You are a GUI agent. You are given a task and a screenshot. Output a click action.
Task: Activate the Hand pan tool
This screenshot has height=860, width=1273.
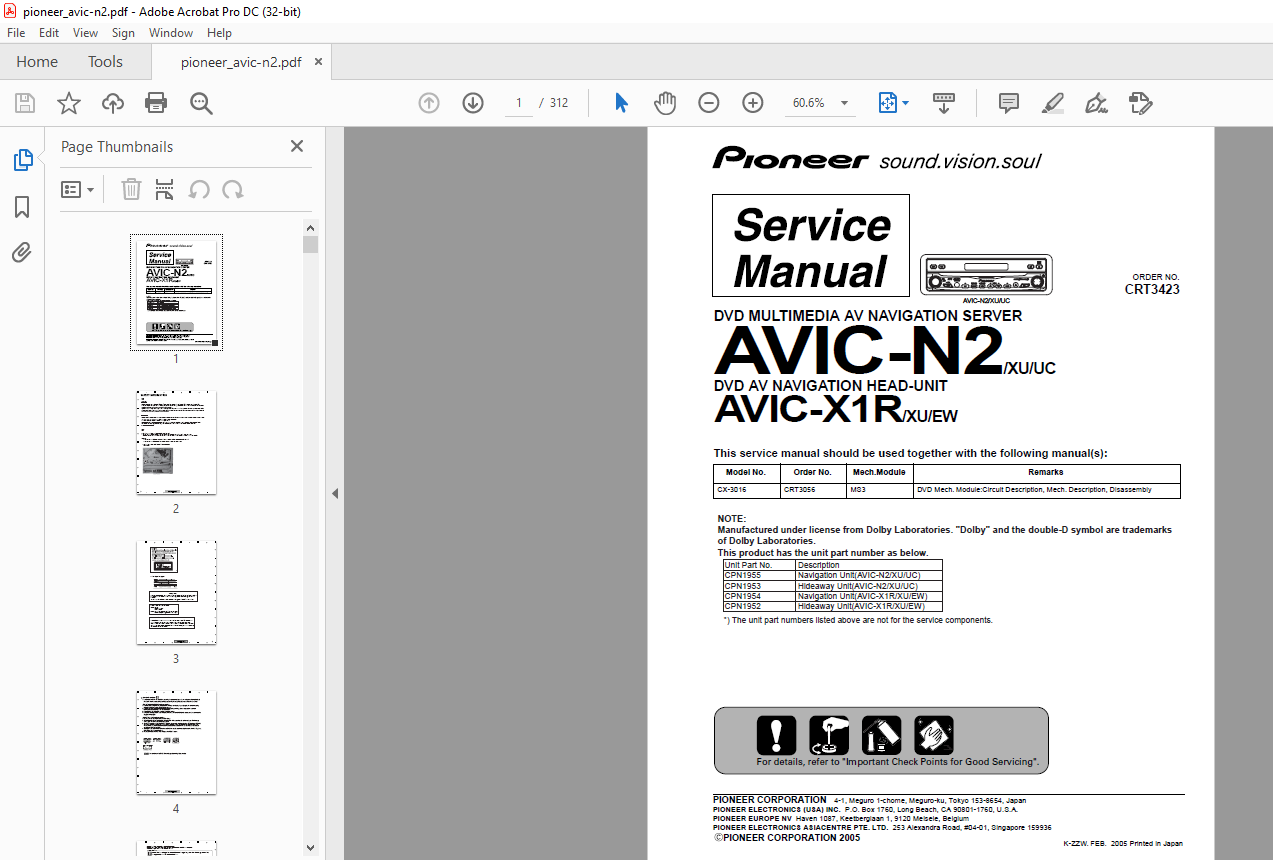point(665,103)
